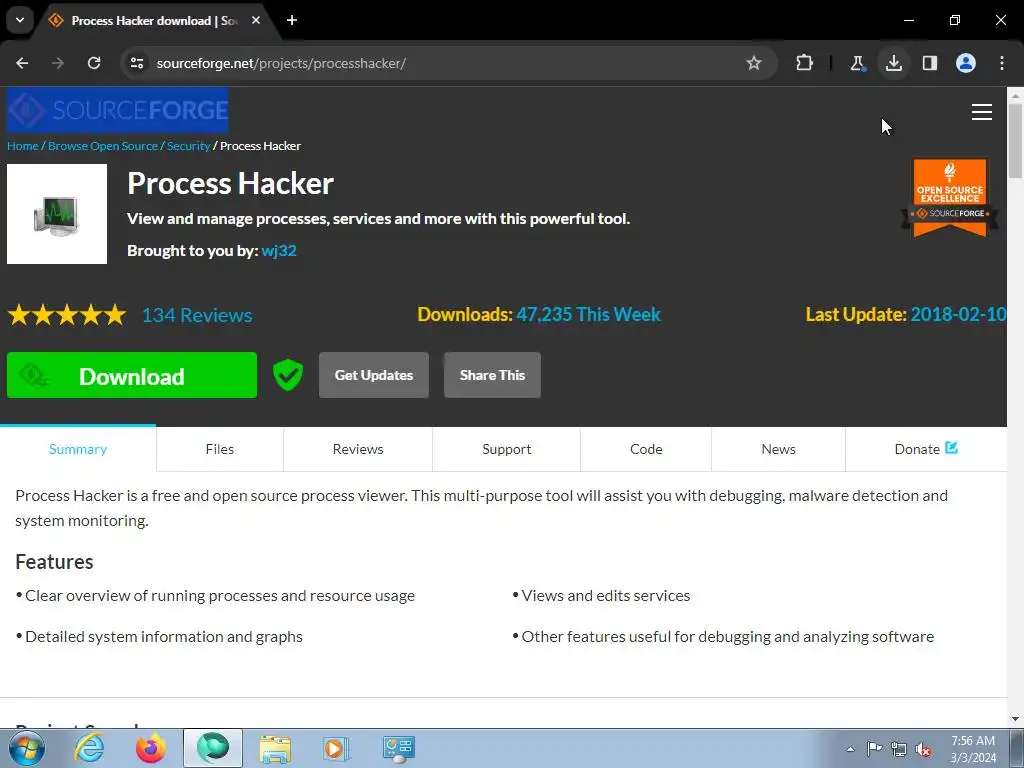Open the Security breadcrumb link
Screen dimensions: 1024x768
pos(188,146)
